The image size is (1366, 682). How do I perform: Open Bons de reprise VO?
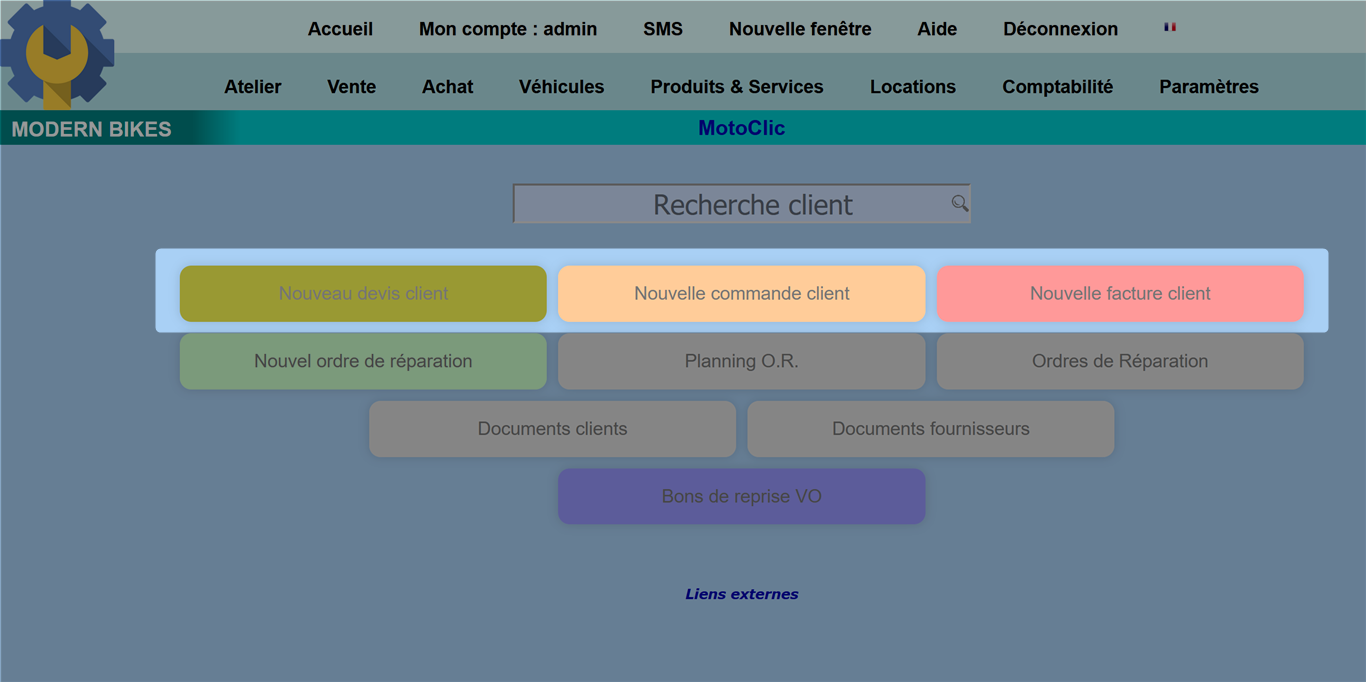pos(742,496)
